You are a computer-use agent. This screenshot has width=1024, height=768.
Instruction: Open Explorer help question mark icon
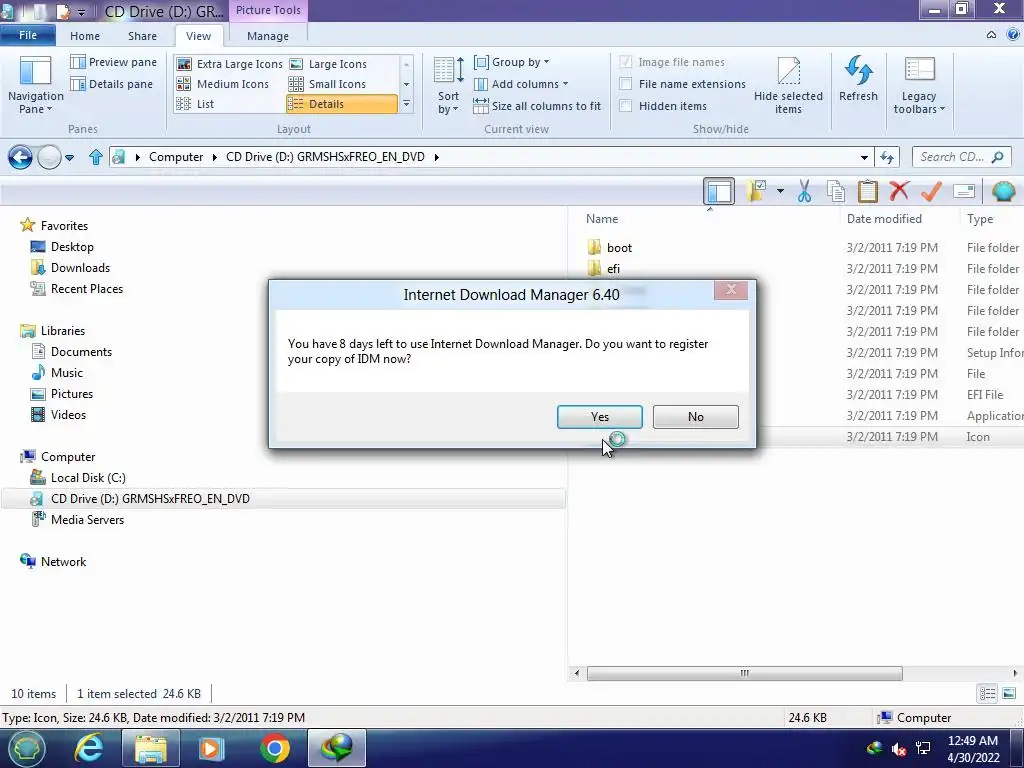pos(1014,35)
